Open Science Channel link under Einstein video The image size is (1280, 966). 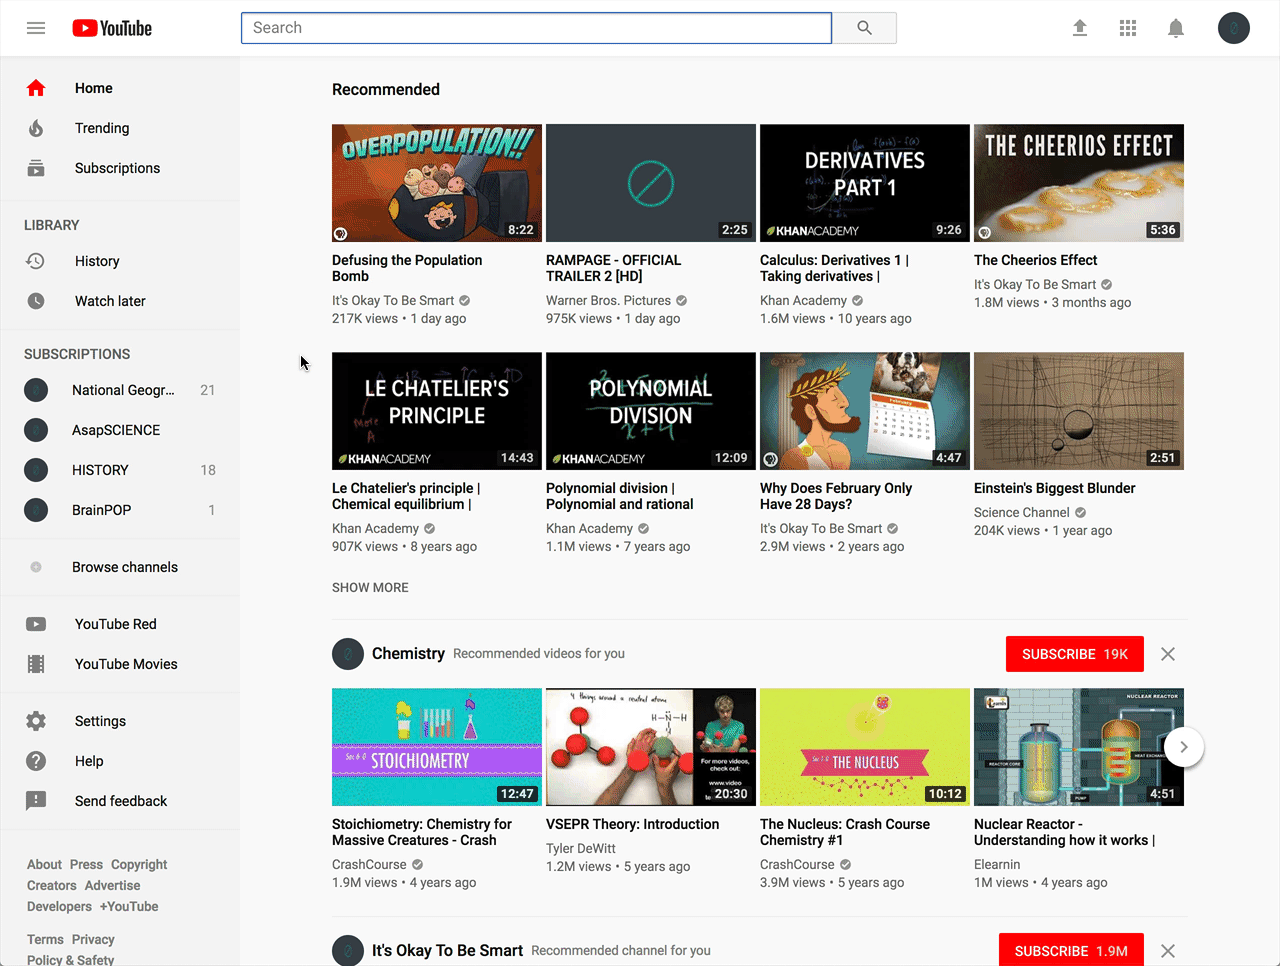click(1021, 512)
